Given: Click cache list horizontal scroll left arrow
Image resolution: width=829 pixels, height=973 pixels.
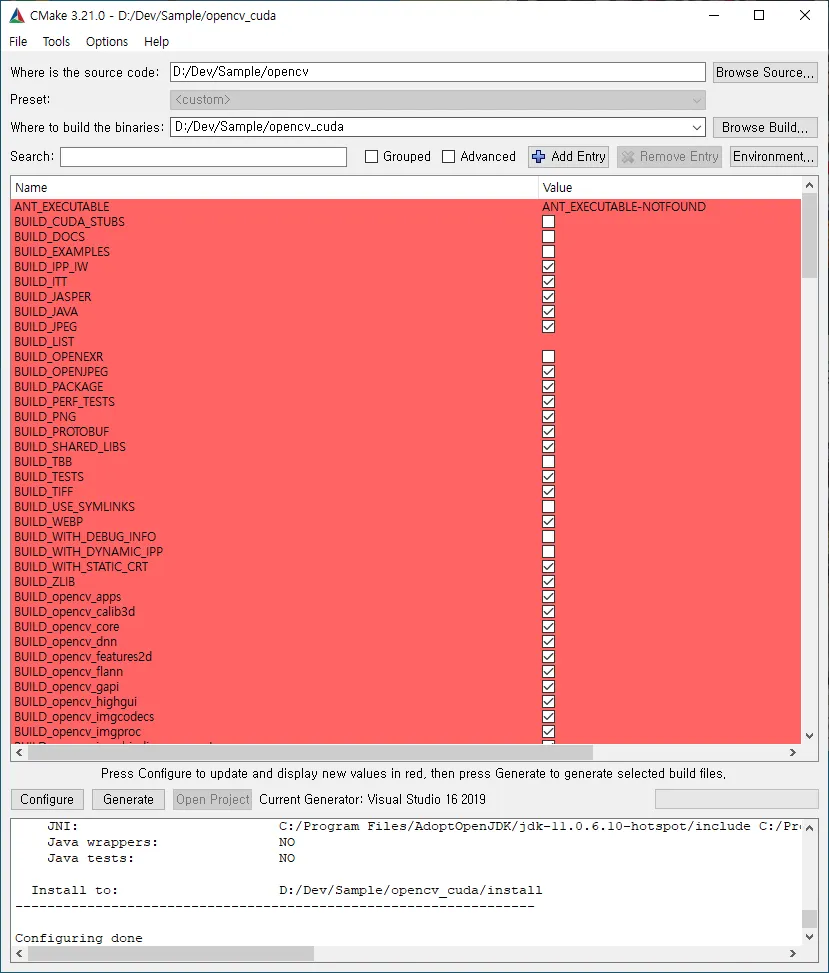Looking at the screenshot, I should pyautogui.click(x=19, y=753).
